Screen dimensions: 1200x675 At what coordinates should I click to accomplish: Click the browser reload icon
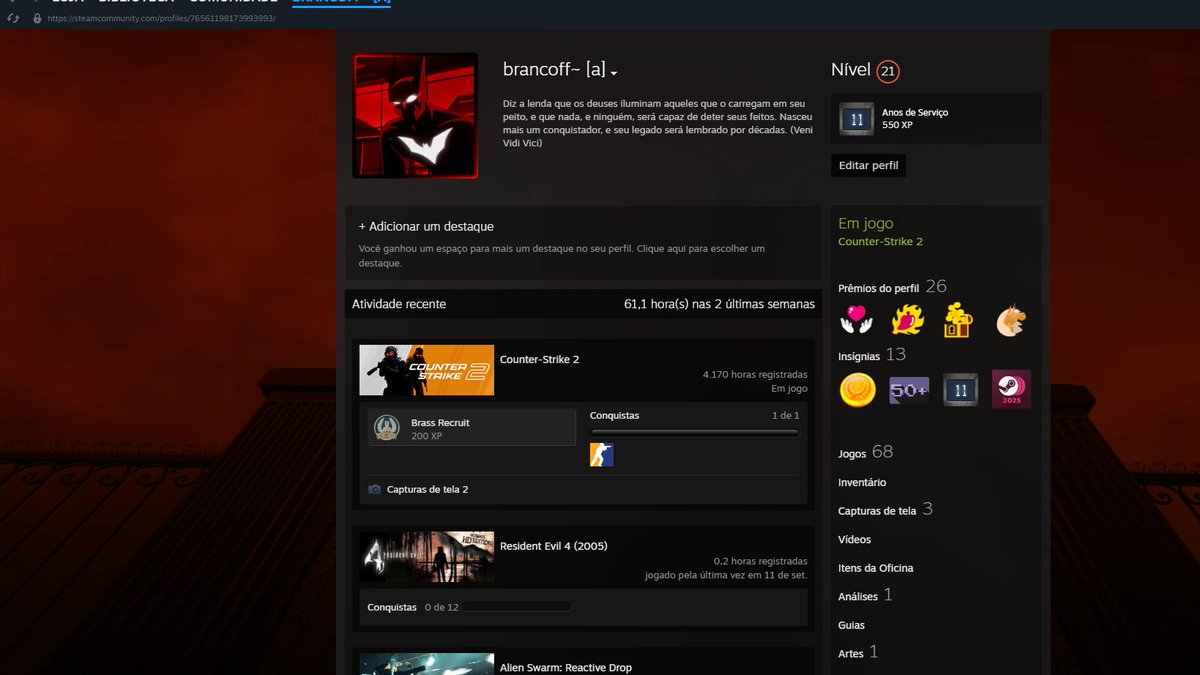[x=13, y=18]
